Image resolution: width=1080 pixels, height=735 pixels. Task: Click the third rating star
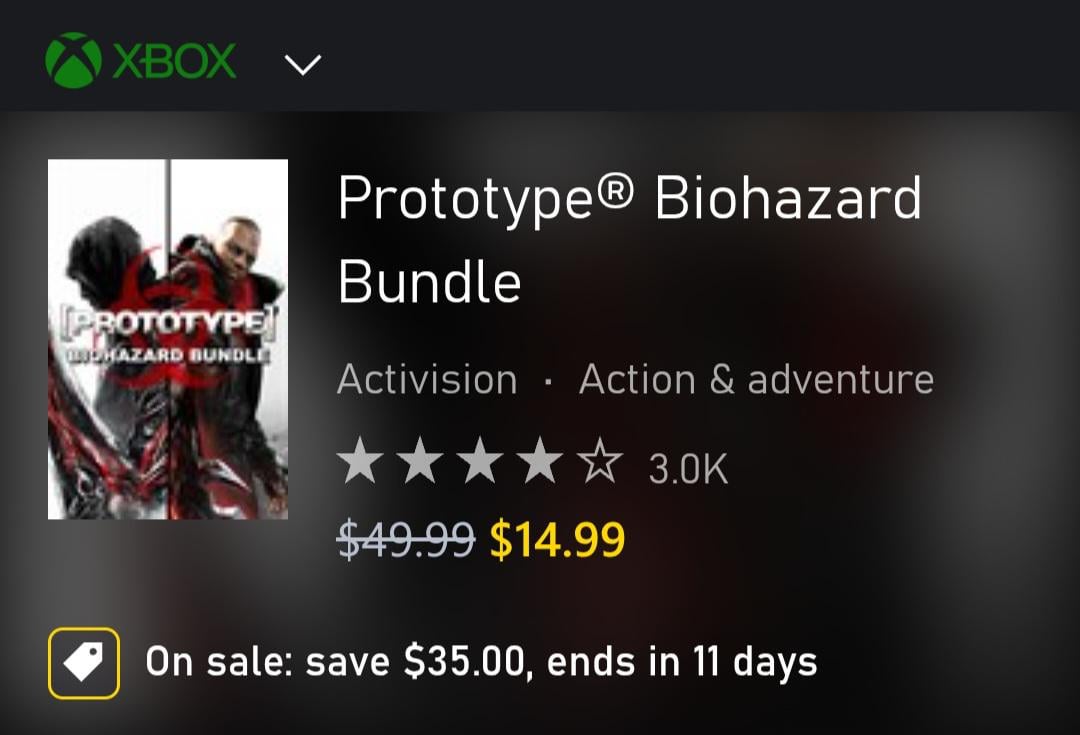482,465
